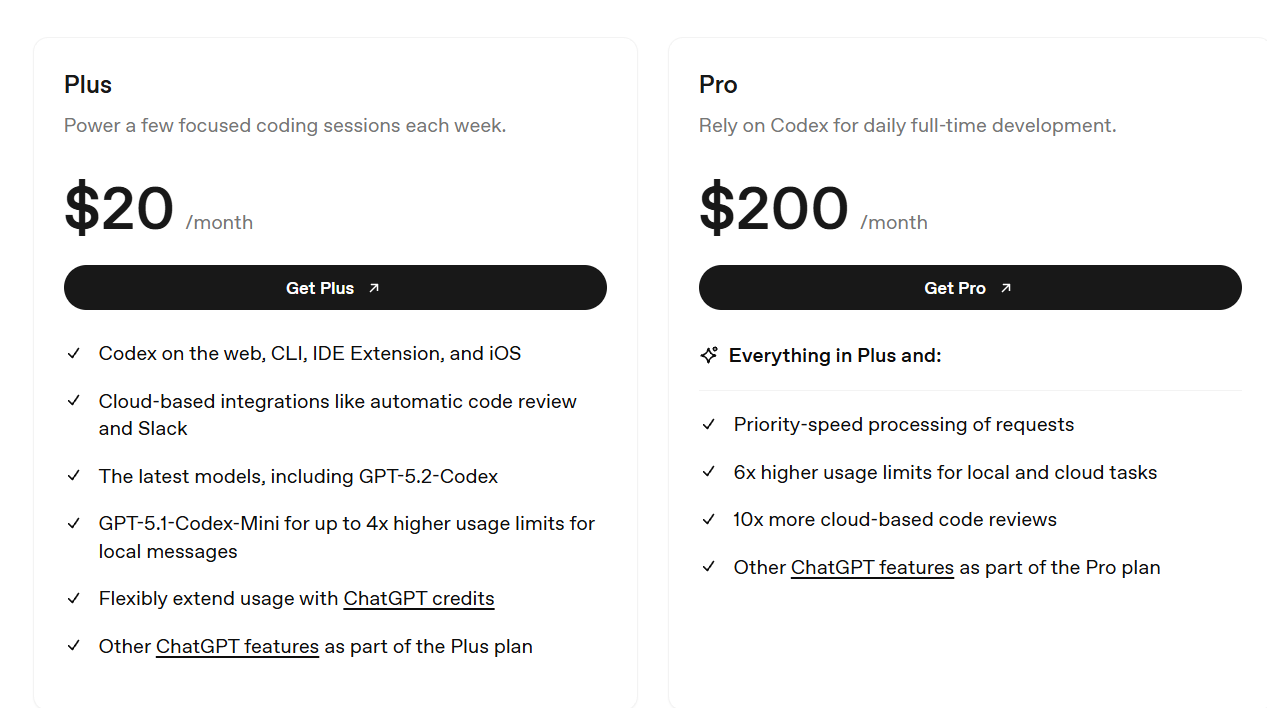Viewport: 1267px width, 708px height.
Task: Click checkmark beside 6x higher usage limits
Action: coord(709,472)
